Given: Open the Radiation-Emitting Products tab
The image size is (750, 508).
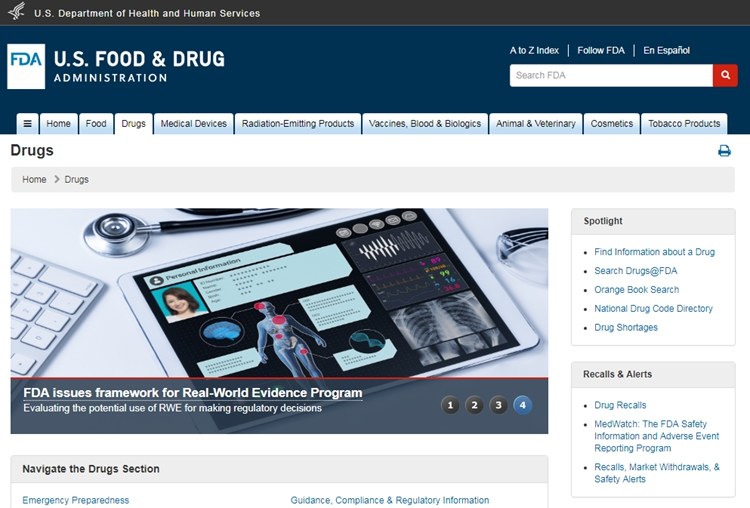Looking at the screenshot, I should (298, 124).
